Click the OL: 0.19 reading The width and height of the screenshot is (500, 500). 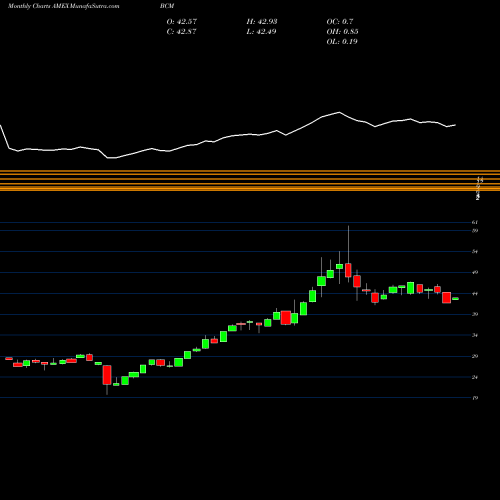[x=342, y=41]
